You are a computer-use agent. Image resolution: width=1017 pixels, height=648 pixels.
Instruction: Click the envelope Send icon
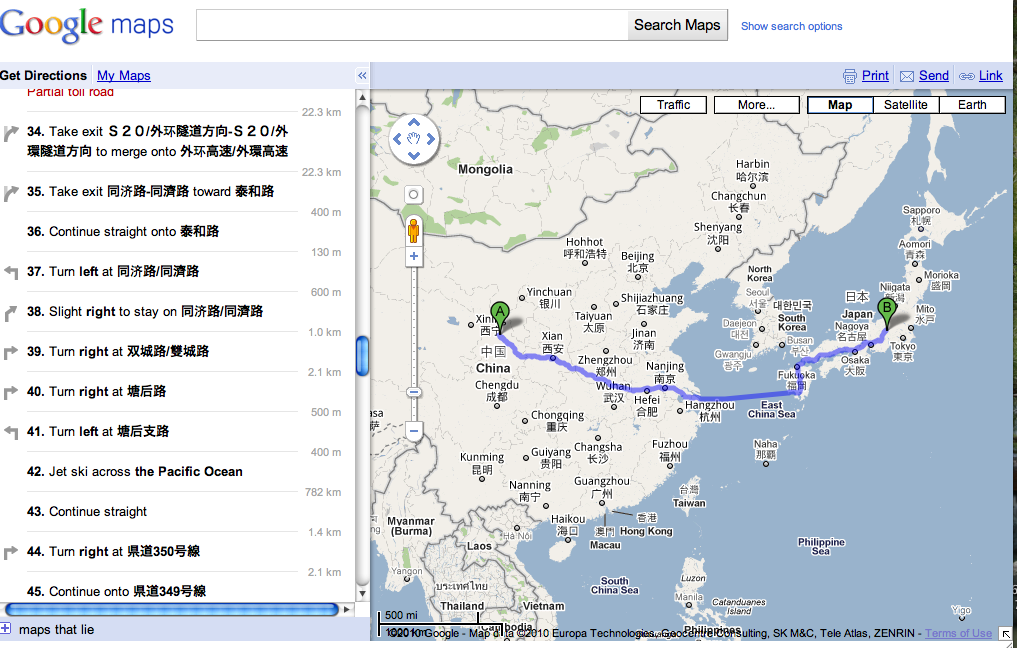(907, 77)
